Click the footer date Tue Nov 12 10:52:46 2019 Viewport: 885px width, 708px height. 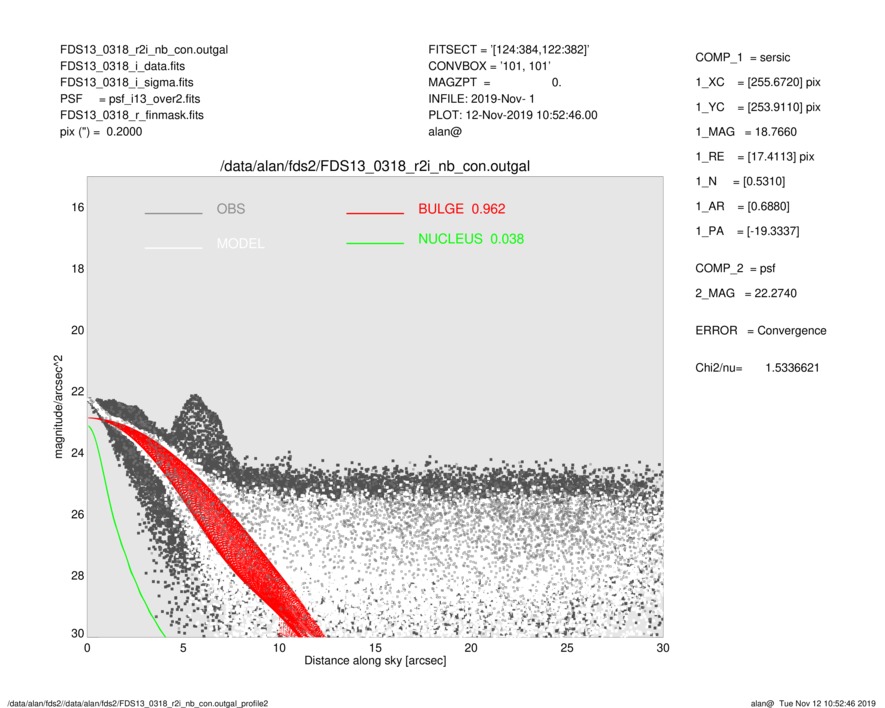coord(827,703)
